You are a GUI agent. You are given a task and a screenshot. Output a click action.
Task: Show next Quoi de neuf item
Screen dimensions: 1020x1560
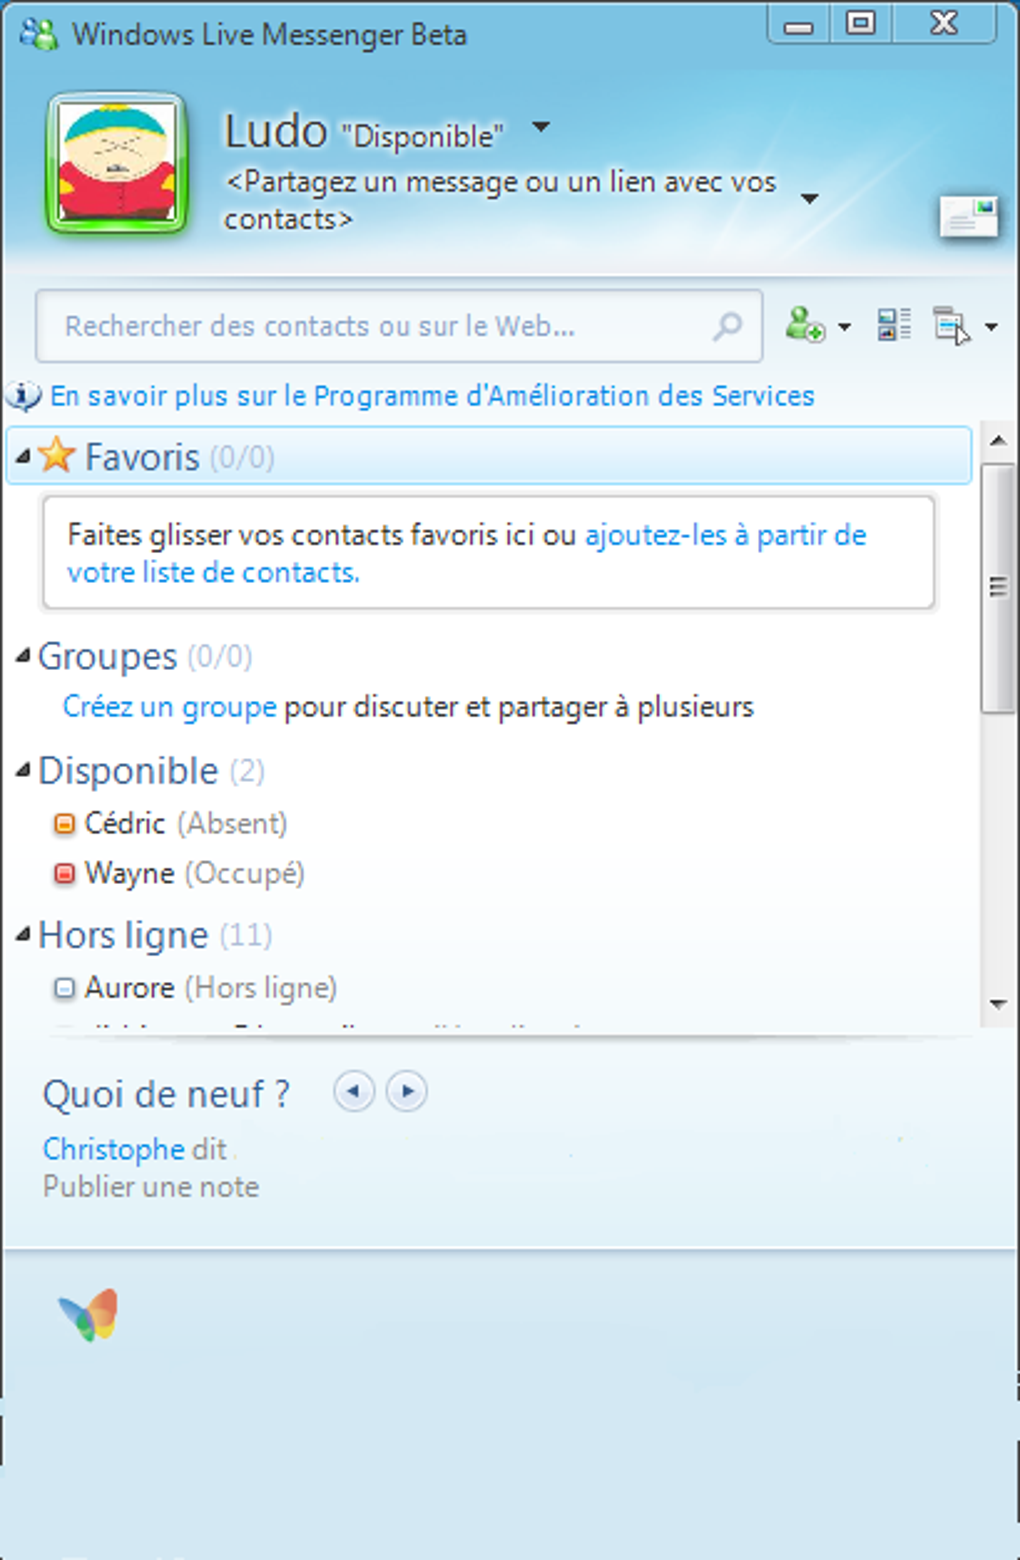[407, 1091]
